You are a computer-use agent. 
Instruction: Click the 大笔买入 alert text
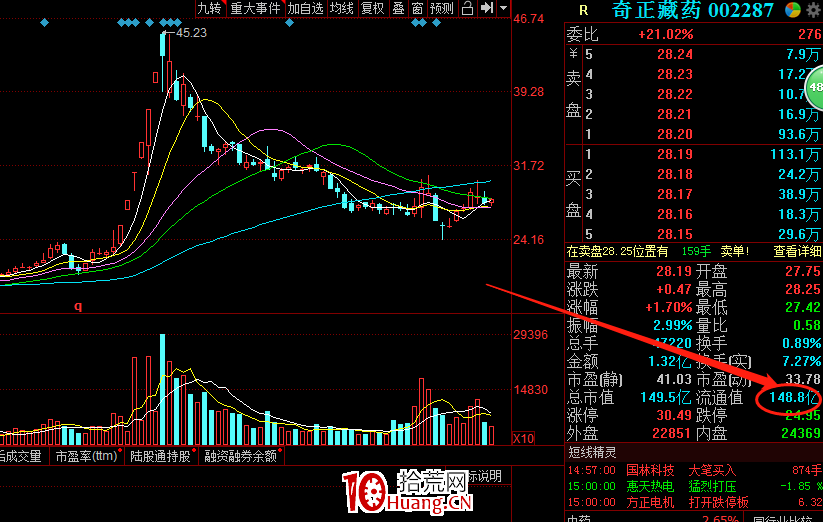point(712,471)
